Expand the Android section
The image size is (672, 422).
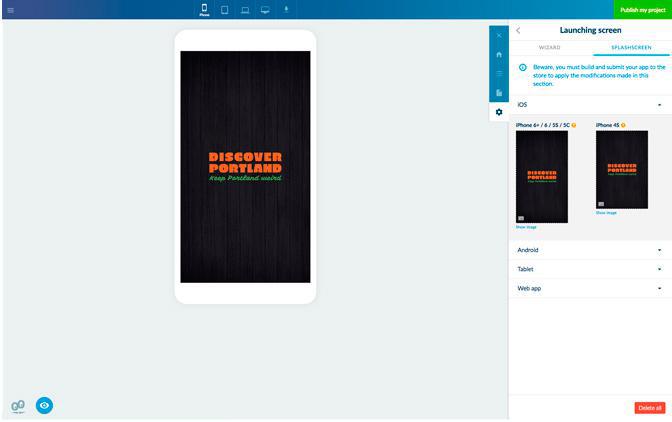click(590, 250)
